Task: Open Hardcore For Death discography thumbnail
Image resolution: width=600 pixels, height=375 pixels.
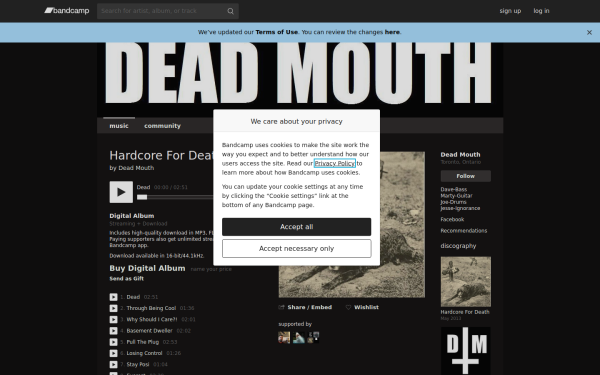Action: 466,282
